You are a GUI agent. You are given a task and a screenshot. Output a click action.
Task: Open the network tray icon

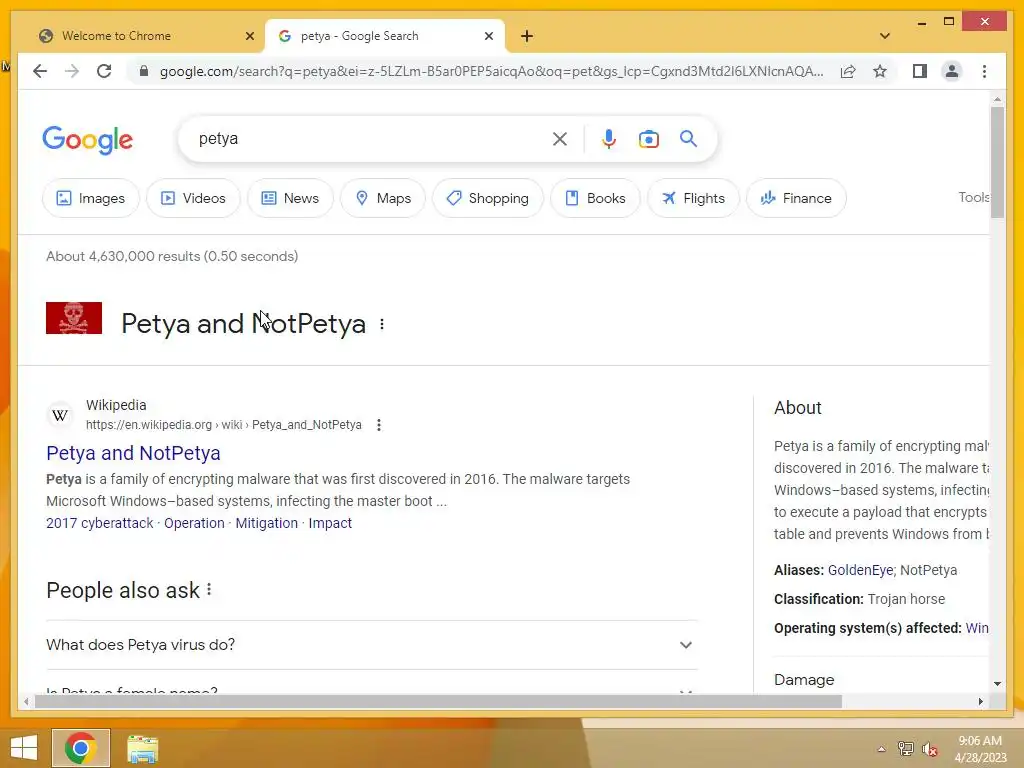pos(905,749)
